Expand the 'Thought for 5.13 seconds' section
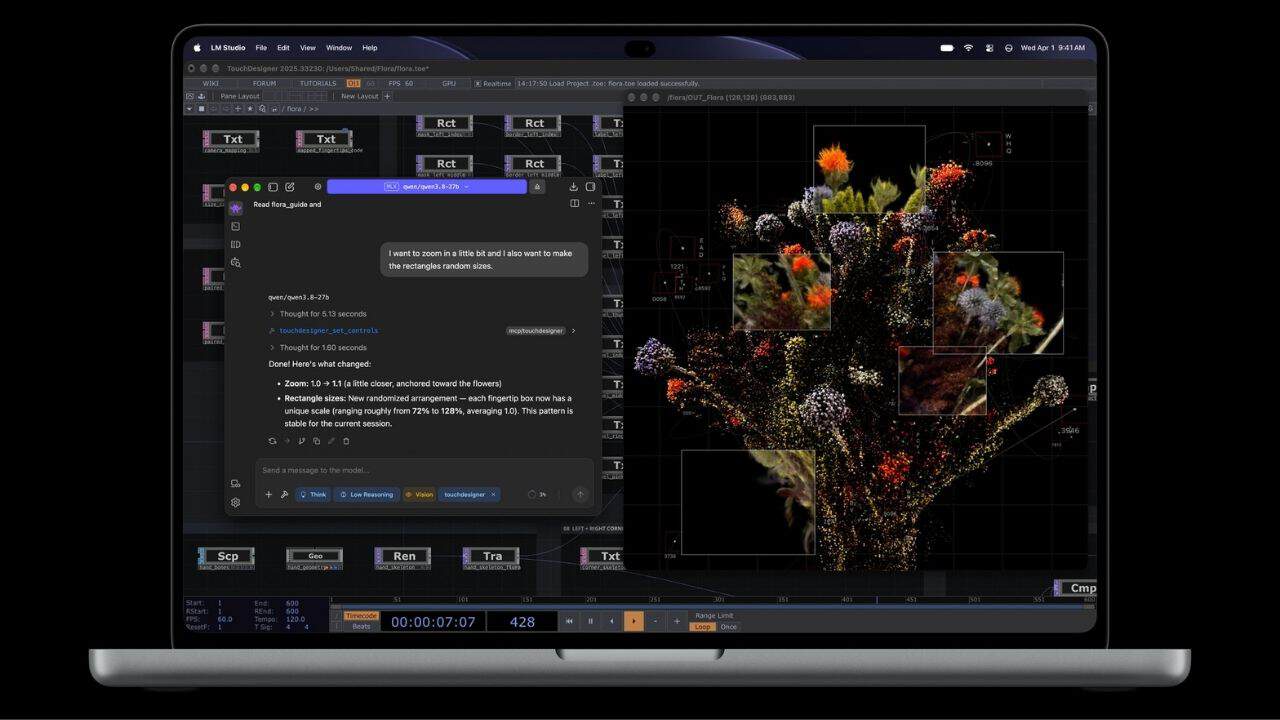The width and height of the screenshot is (1280, 720). tap(318, 314)
